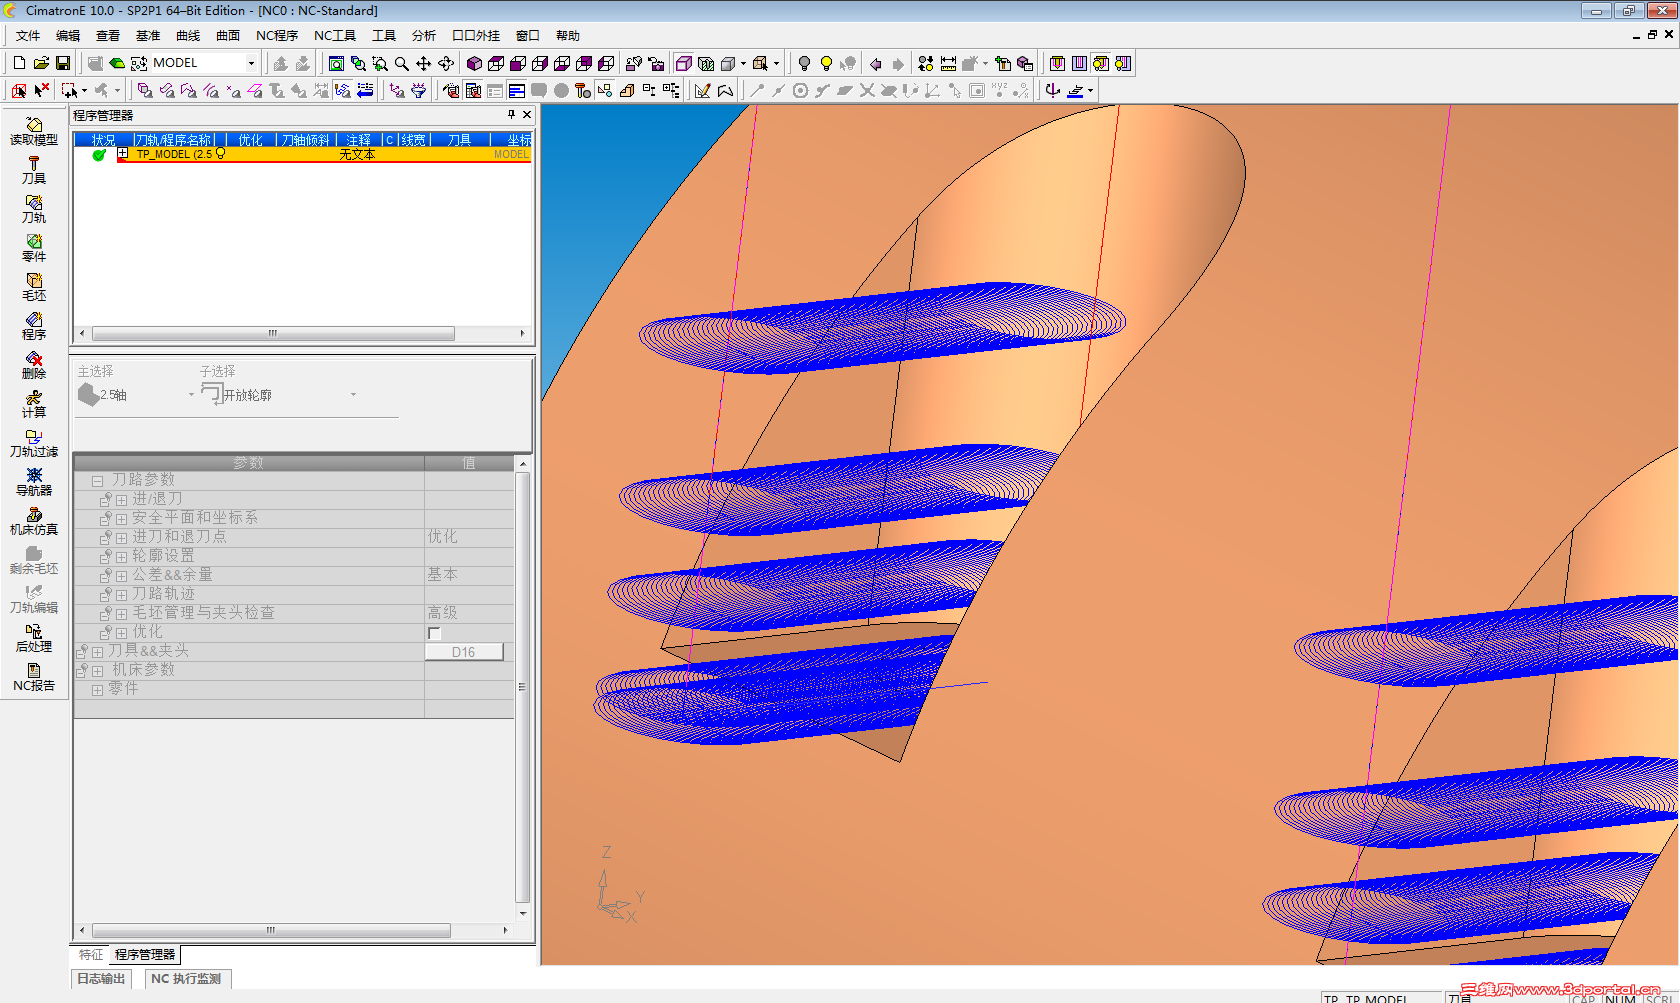
Task: Click the 参数 column header
Action: pos(249,463)
